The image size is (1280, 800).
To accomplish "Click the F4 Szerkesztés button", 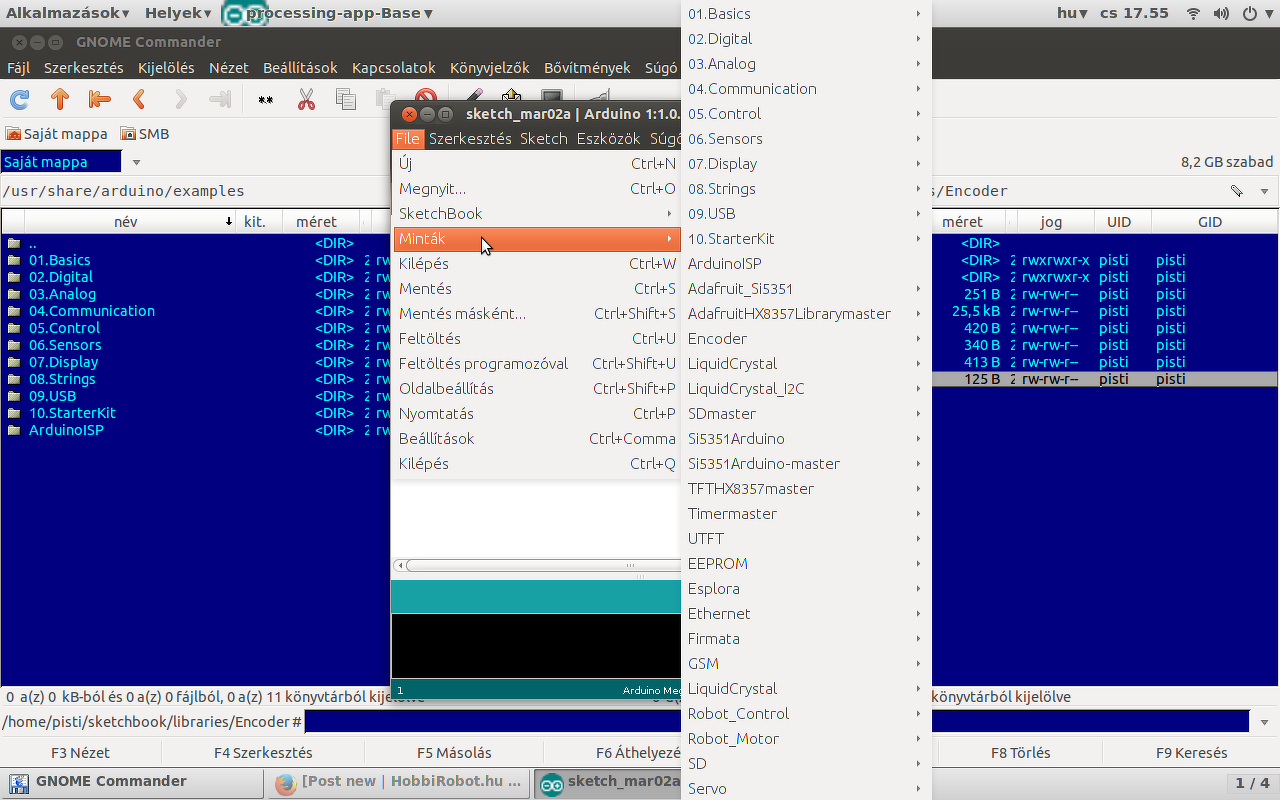I will coord(263,753).
